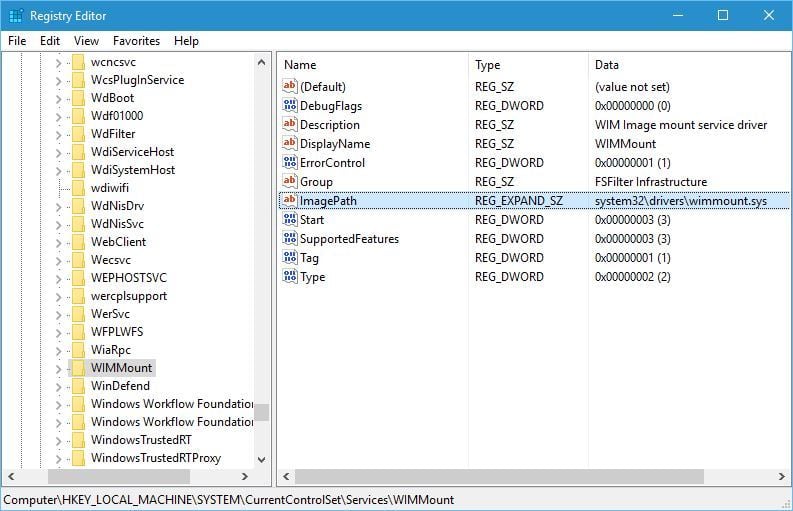The height and width of the screenshot is (511, 793).
Task: Click the string icon beside Description
Action: coord(289,124)
